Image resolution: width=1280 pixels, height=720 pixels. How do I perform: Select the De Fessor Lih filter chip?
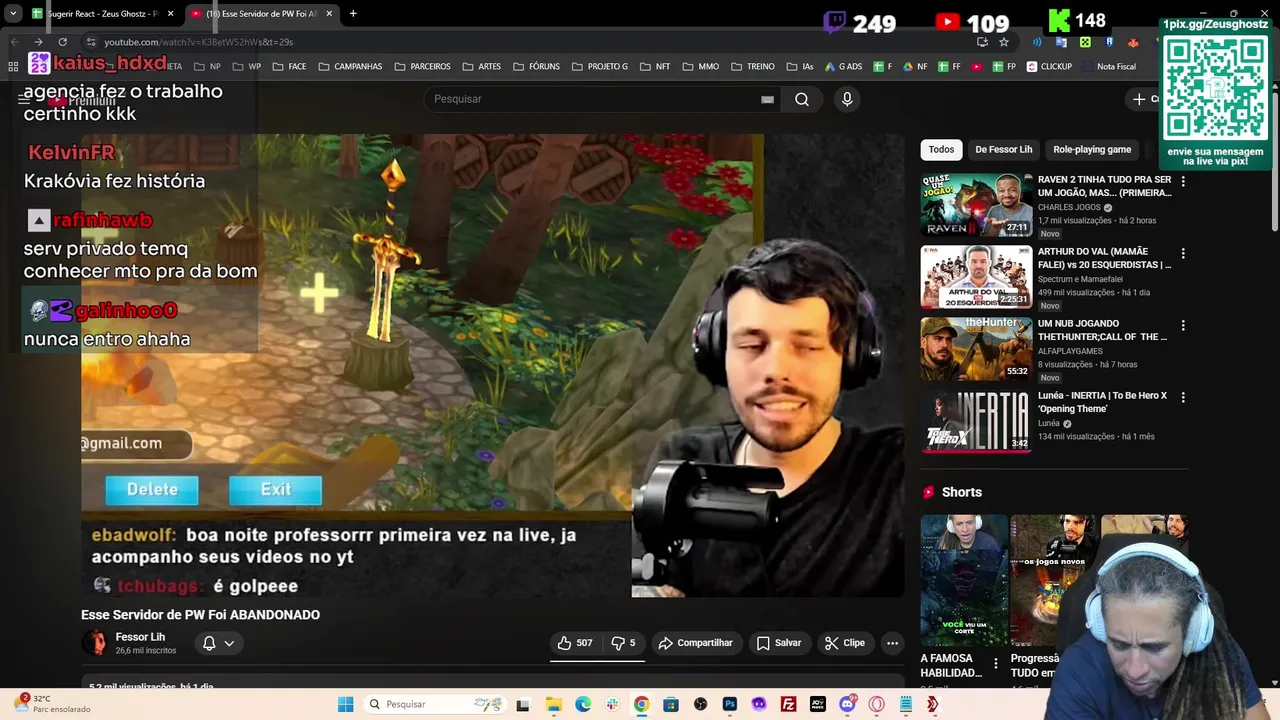(1003, 149)
